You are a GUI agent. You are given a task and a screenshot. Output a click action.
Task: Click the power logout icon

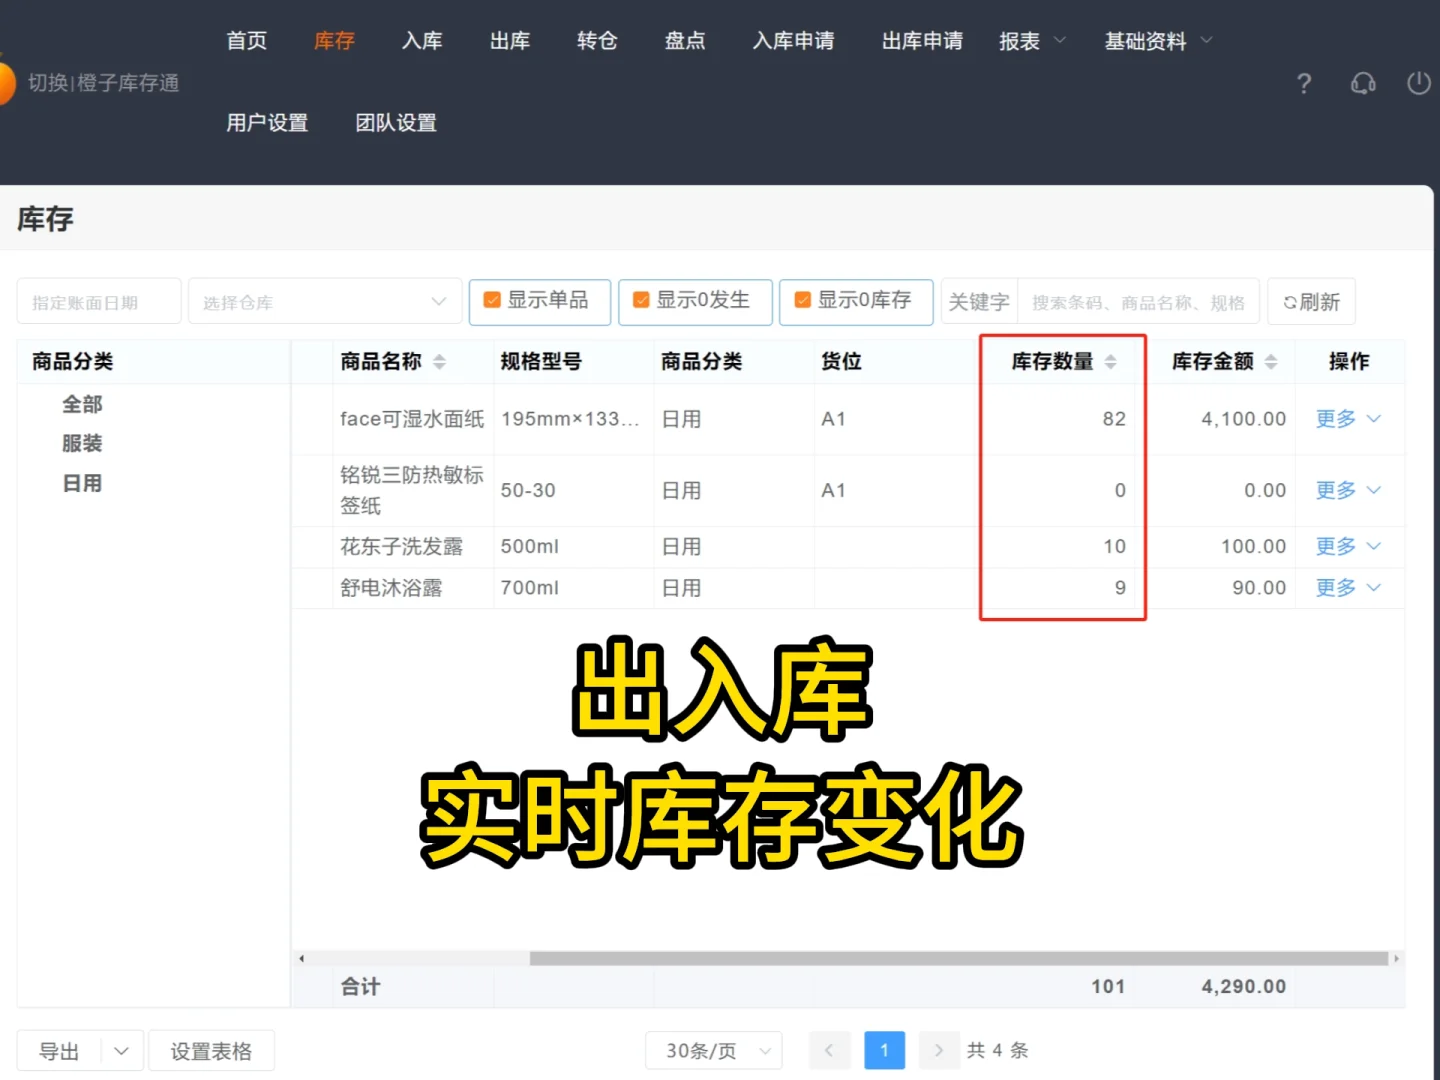pos(1419,84)
